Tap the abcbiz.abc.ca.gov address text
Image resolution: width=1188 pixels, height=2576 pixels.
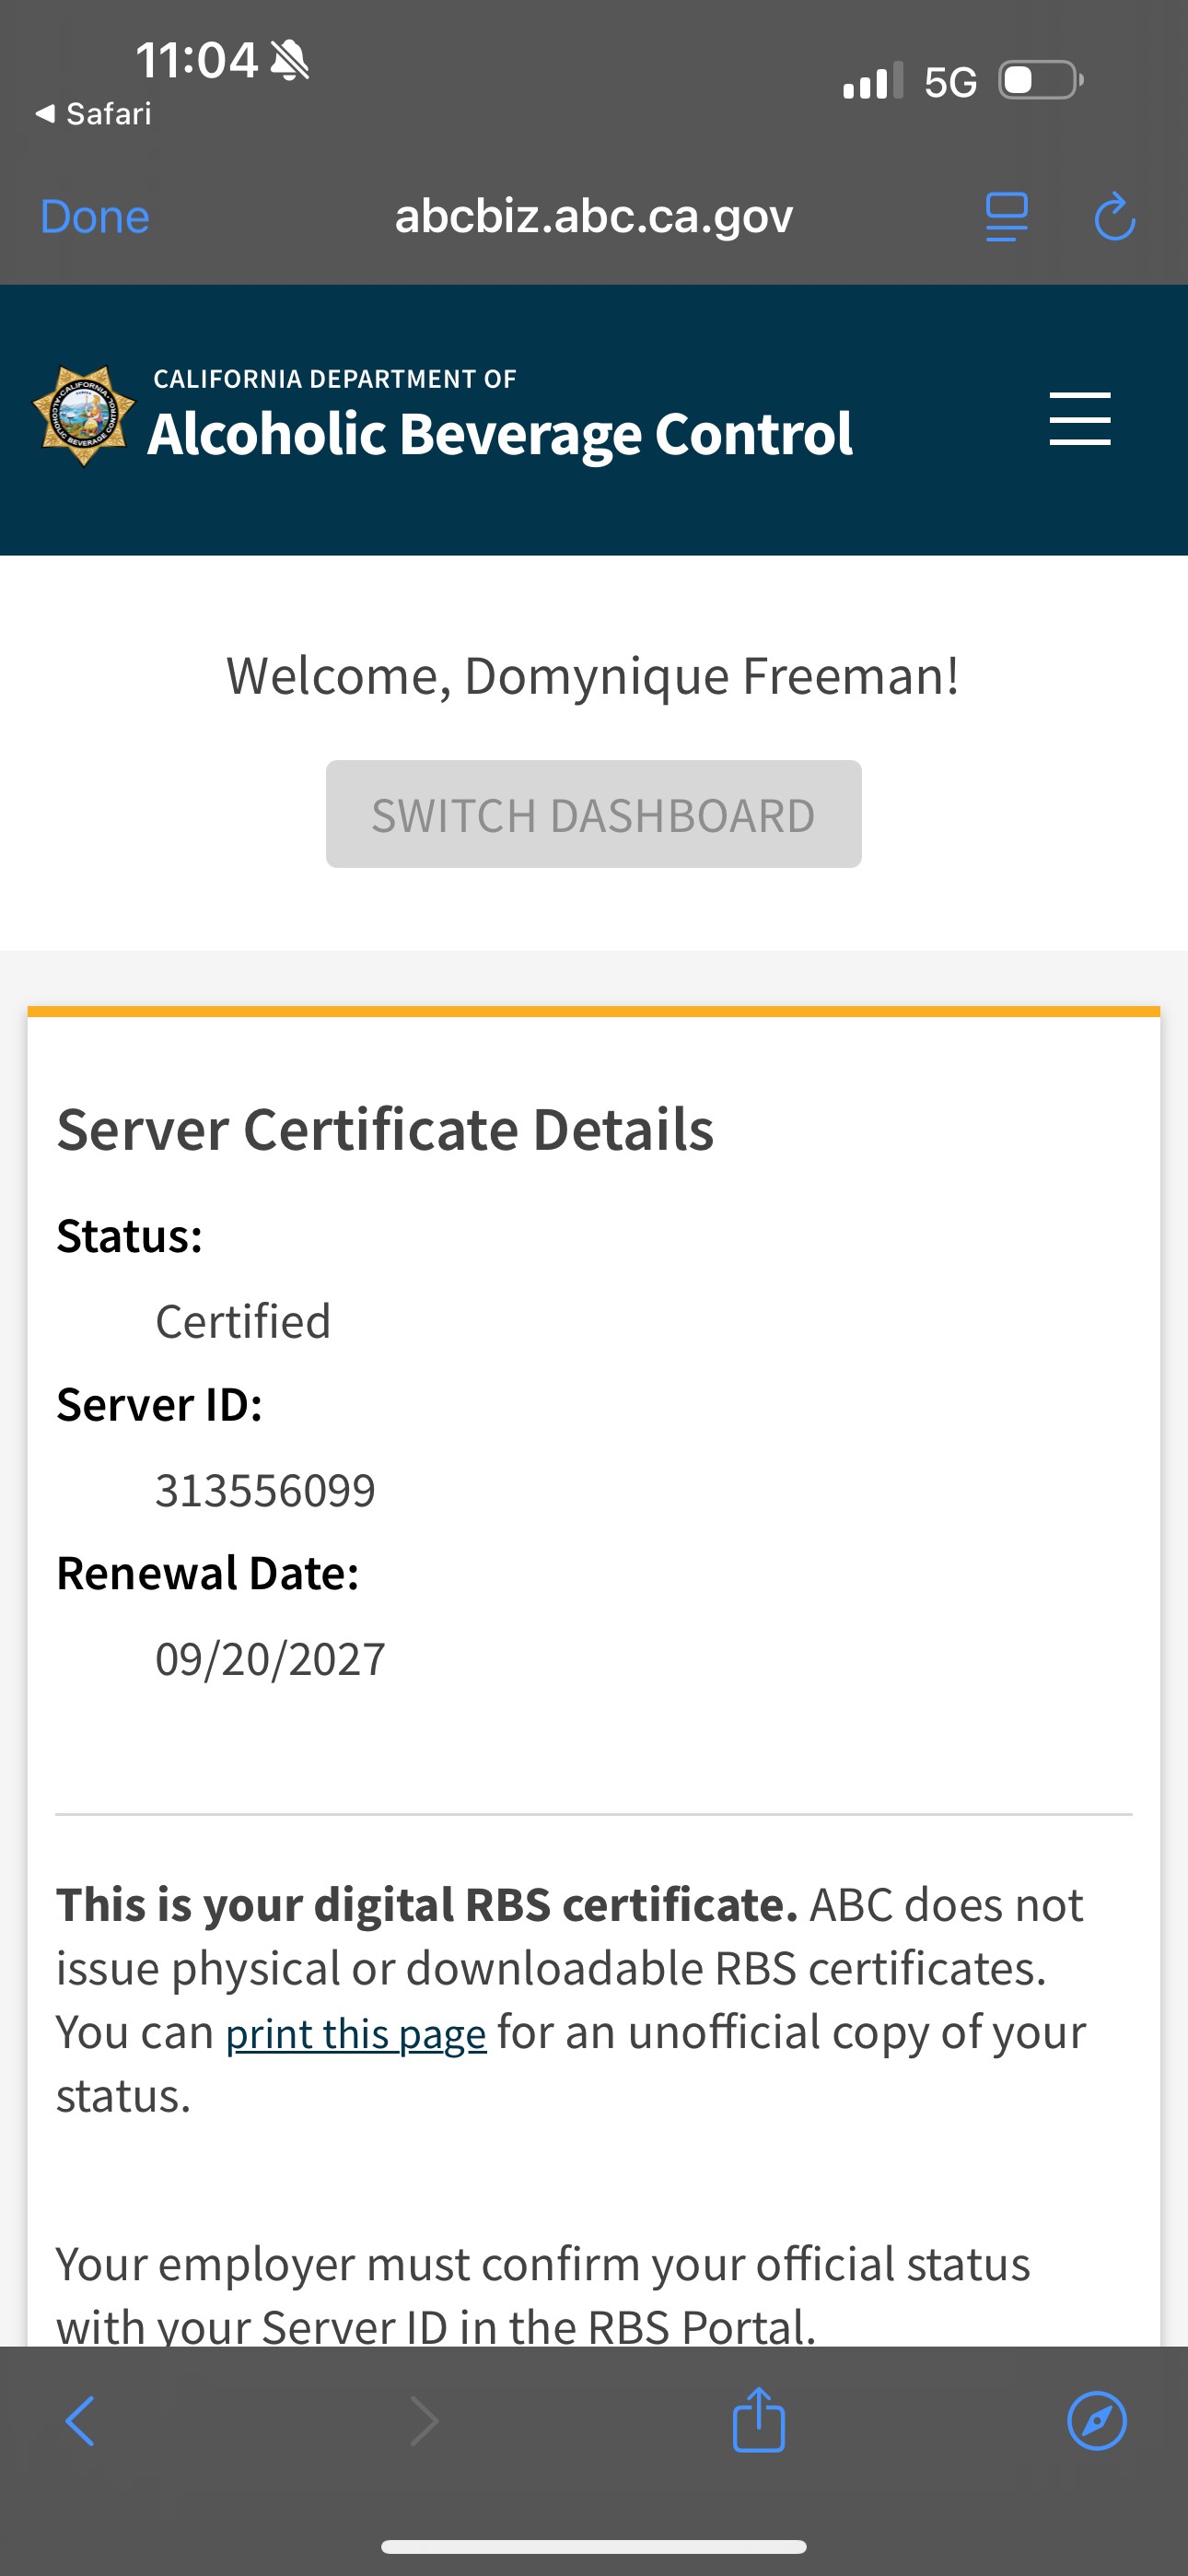(x=594, y=216)
